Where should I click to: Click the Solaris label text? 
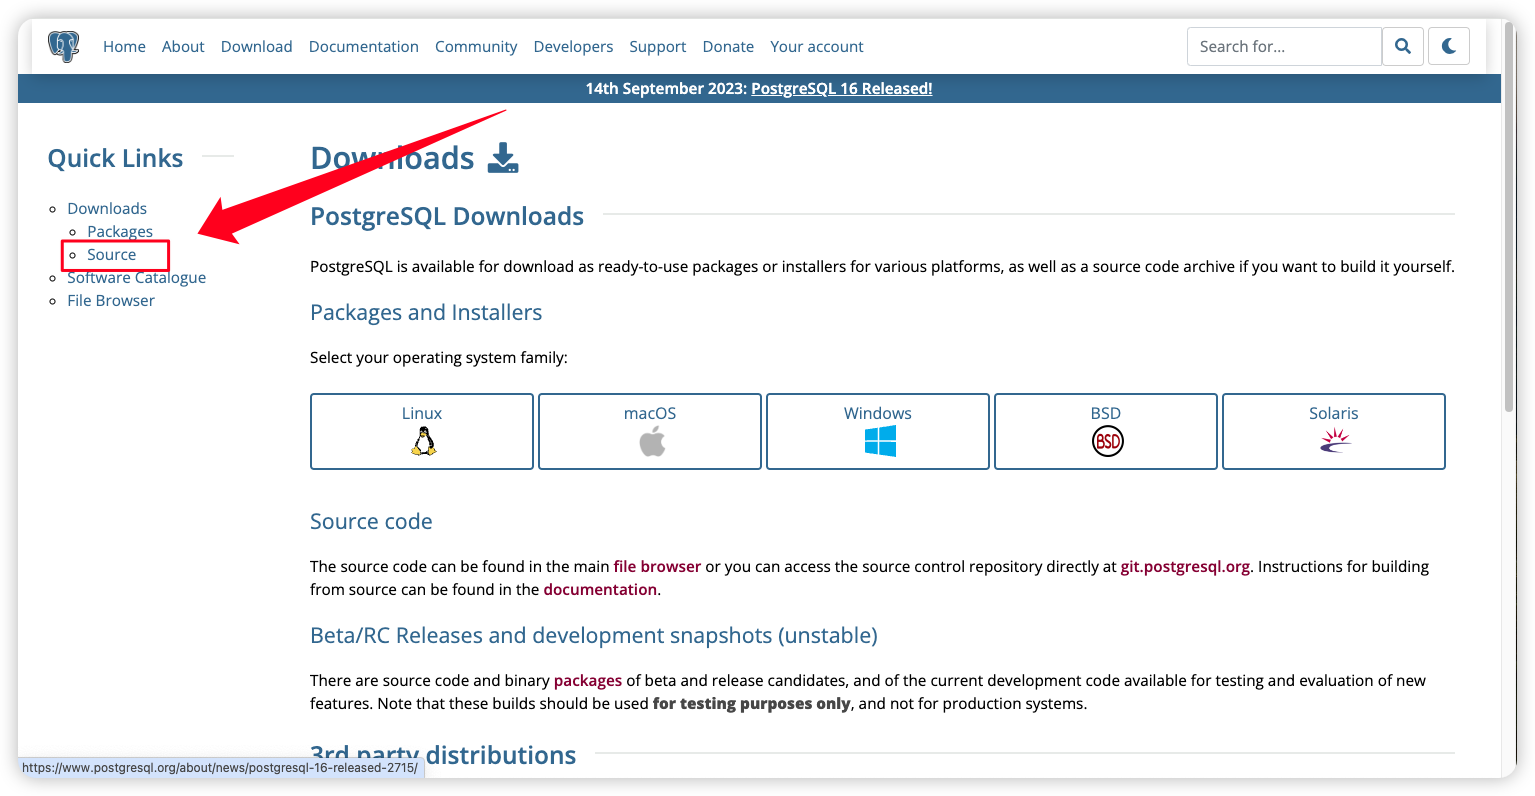pos(1334,413)
